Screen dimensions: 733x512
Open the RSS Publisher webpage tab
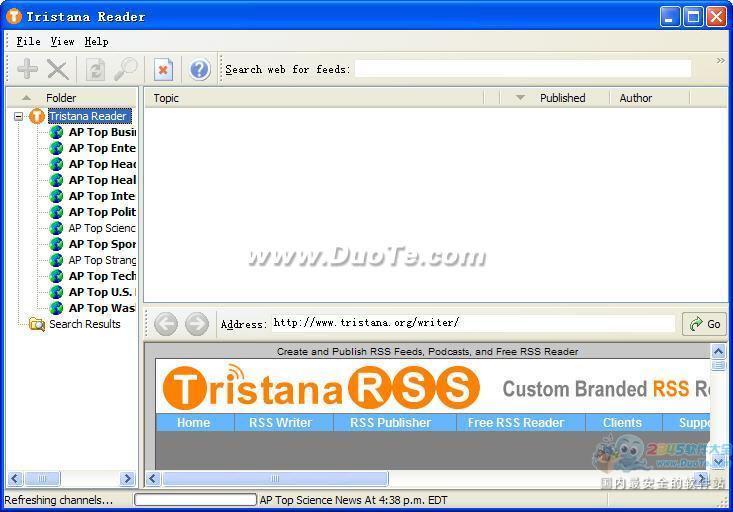(x=390, y=423)
